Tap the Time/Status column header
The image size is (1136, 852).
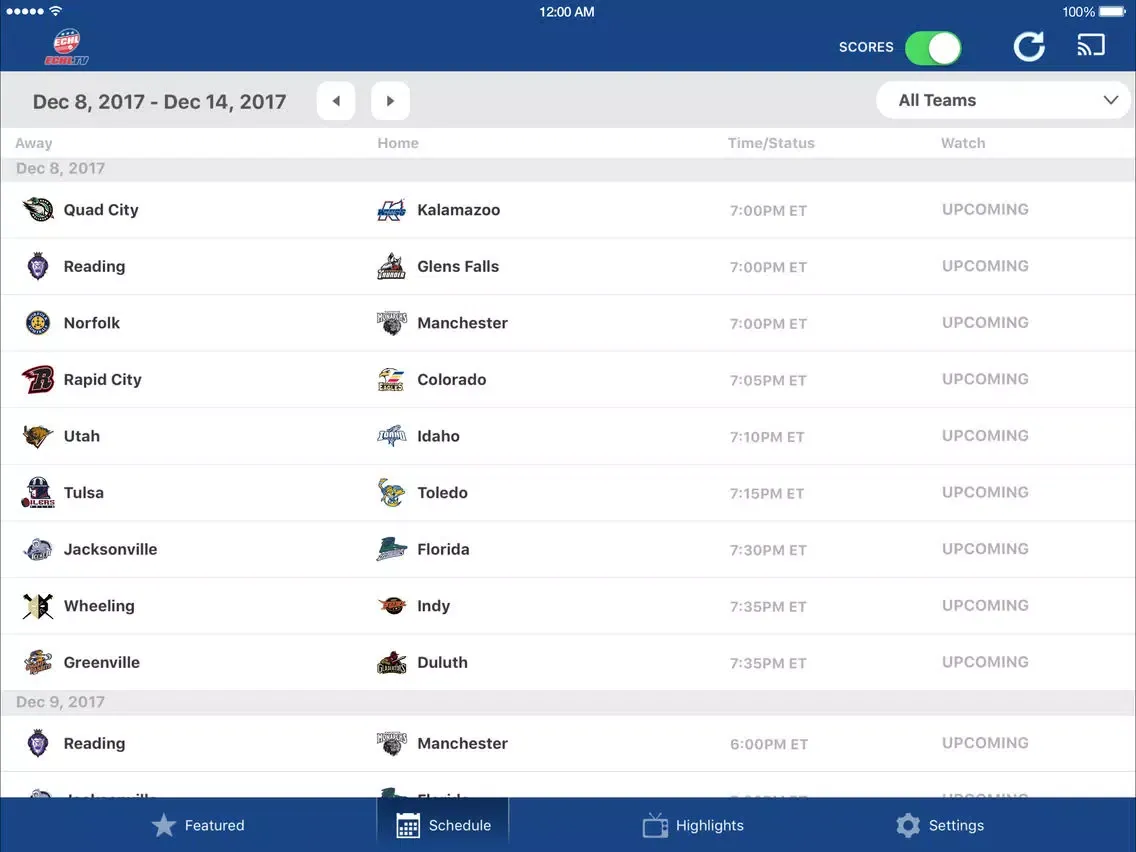point(771,143)
